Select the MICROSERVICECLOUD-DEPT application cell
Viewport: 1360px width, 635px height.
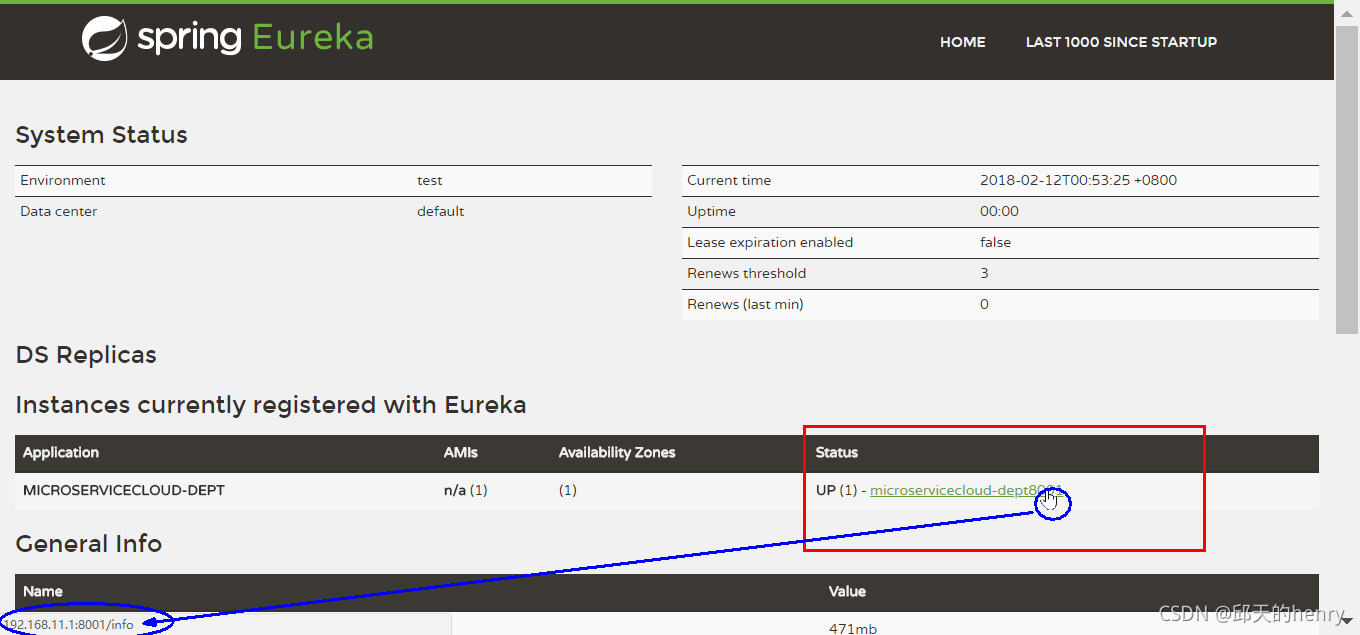coord(124,491)
